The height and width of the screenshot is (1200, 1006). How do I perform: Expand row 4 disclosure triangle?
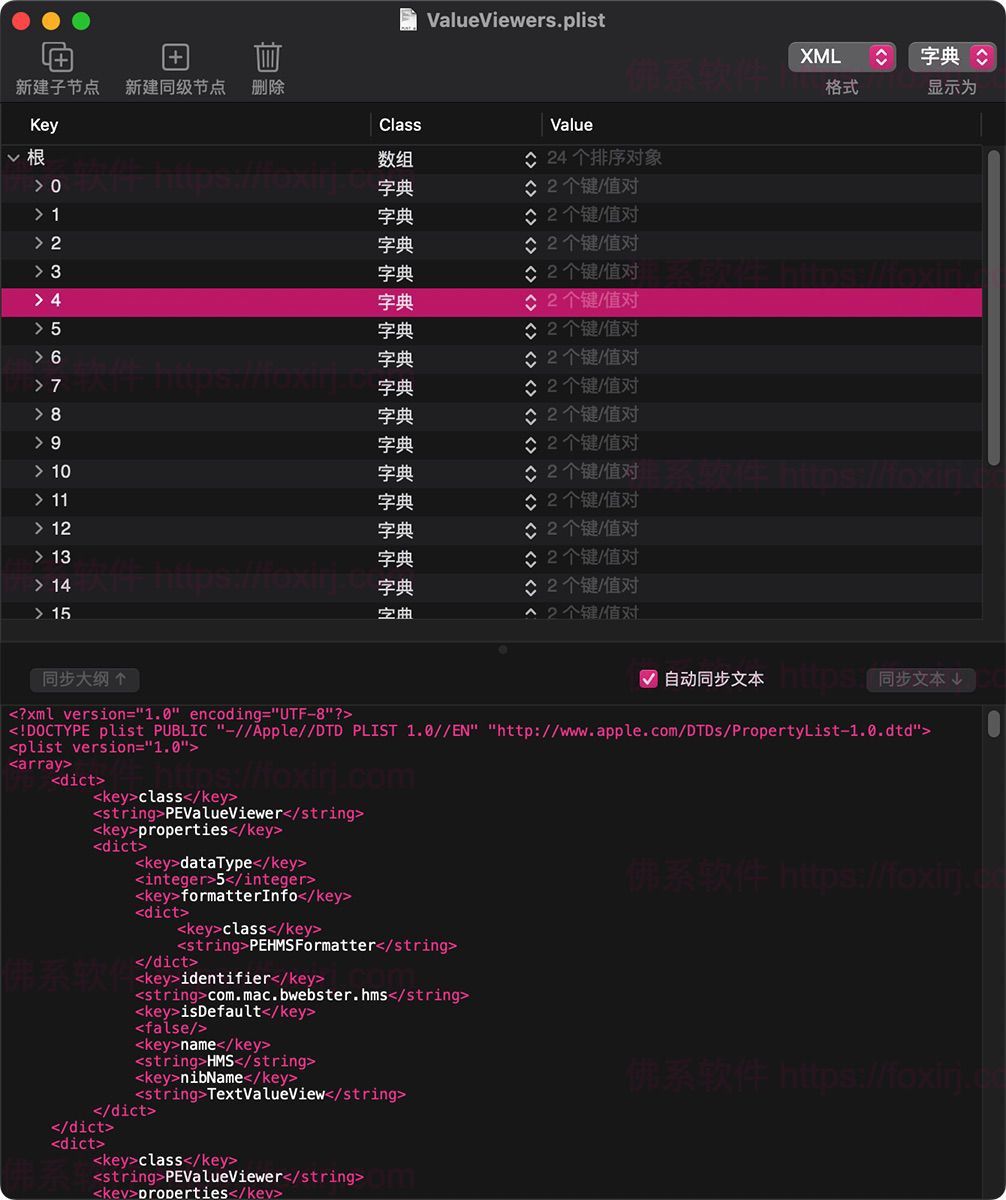point(38,300)
